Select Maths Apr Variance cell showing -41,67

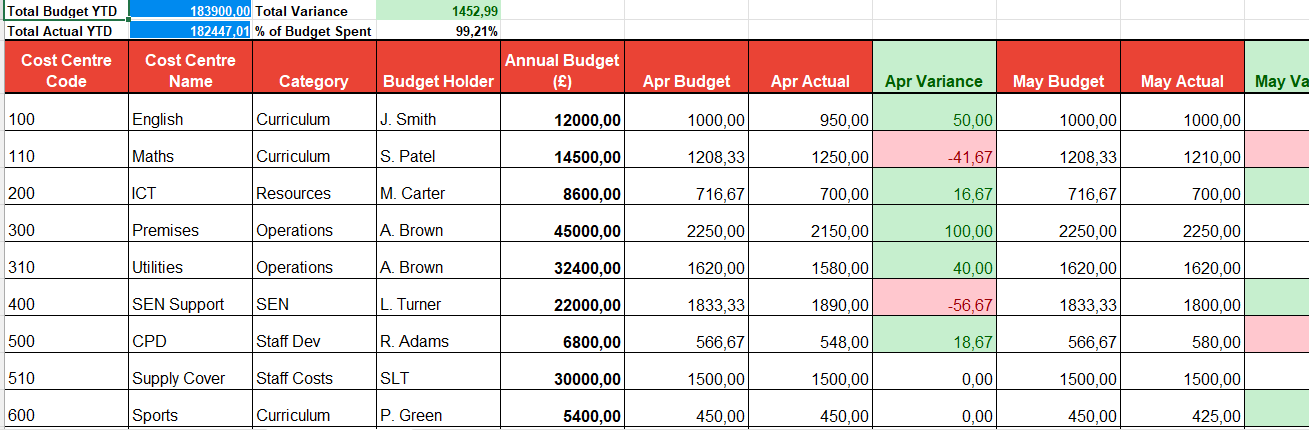934,156
